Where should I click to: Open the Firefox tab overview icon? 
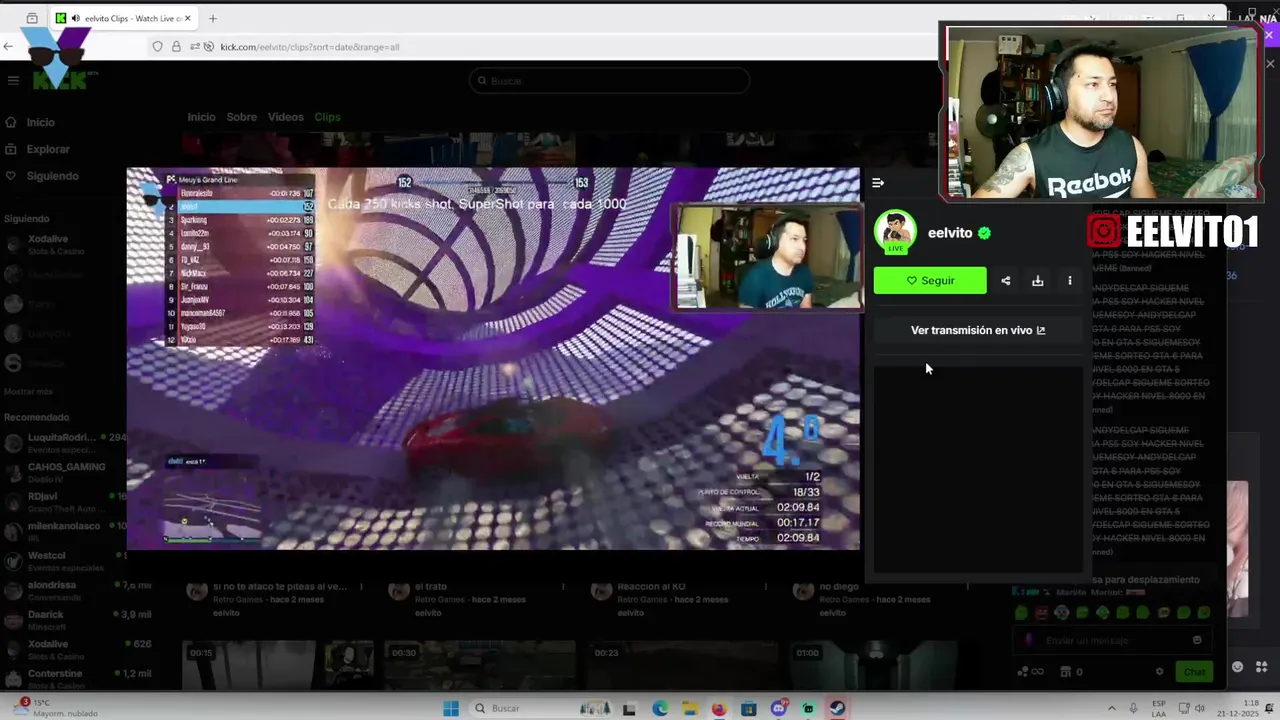32,18
